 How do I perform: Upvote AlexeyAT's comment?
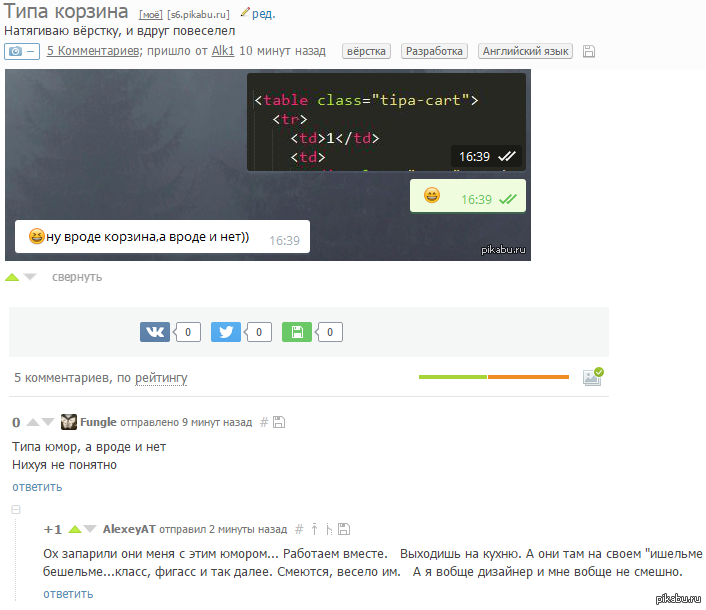click(74, 529)
